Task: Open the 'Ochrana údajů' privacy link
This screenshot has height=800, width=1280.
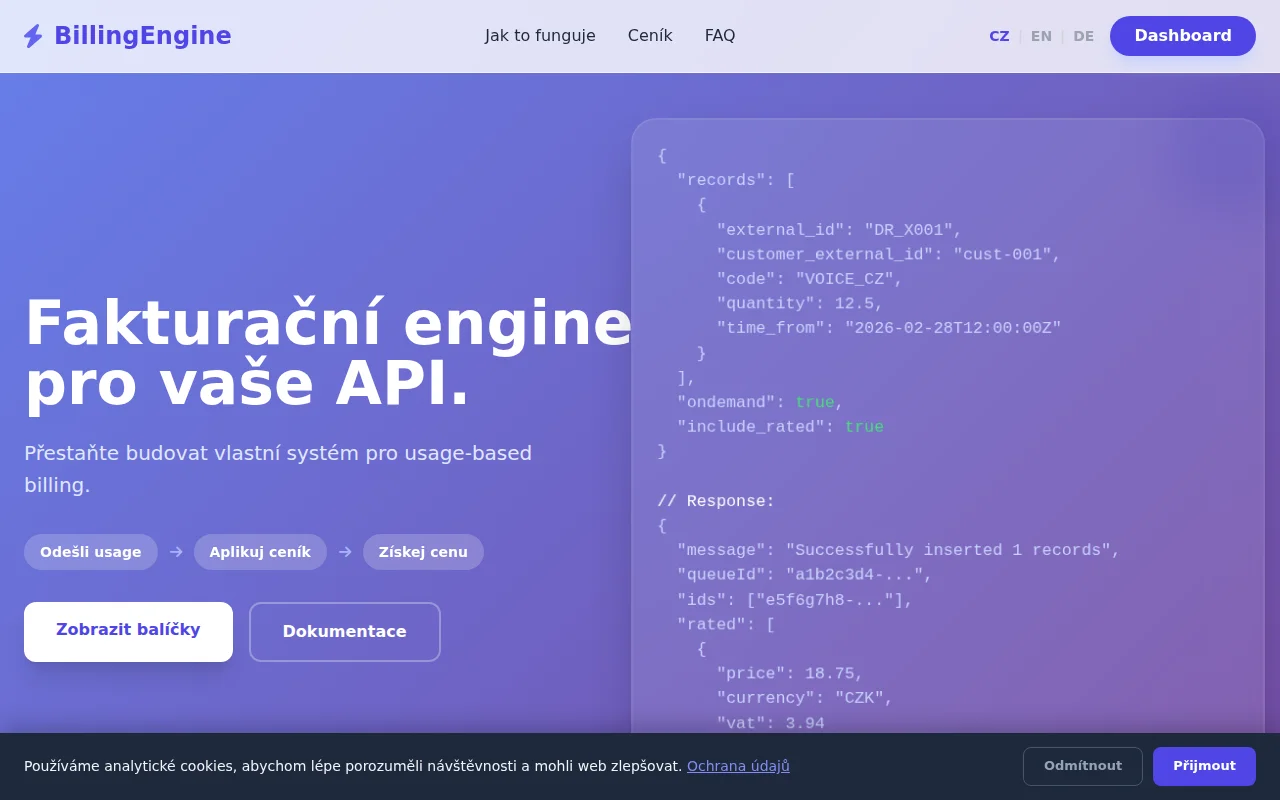Action: (x=738, y=766)
